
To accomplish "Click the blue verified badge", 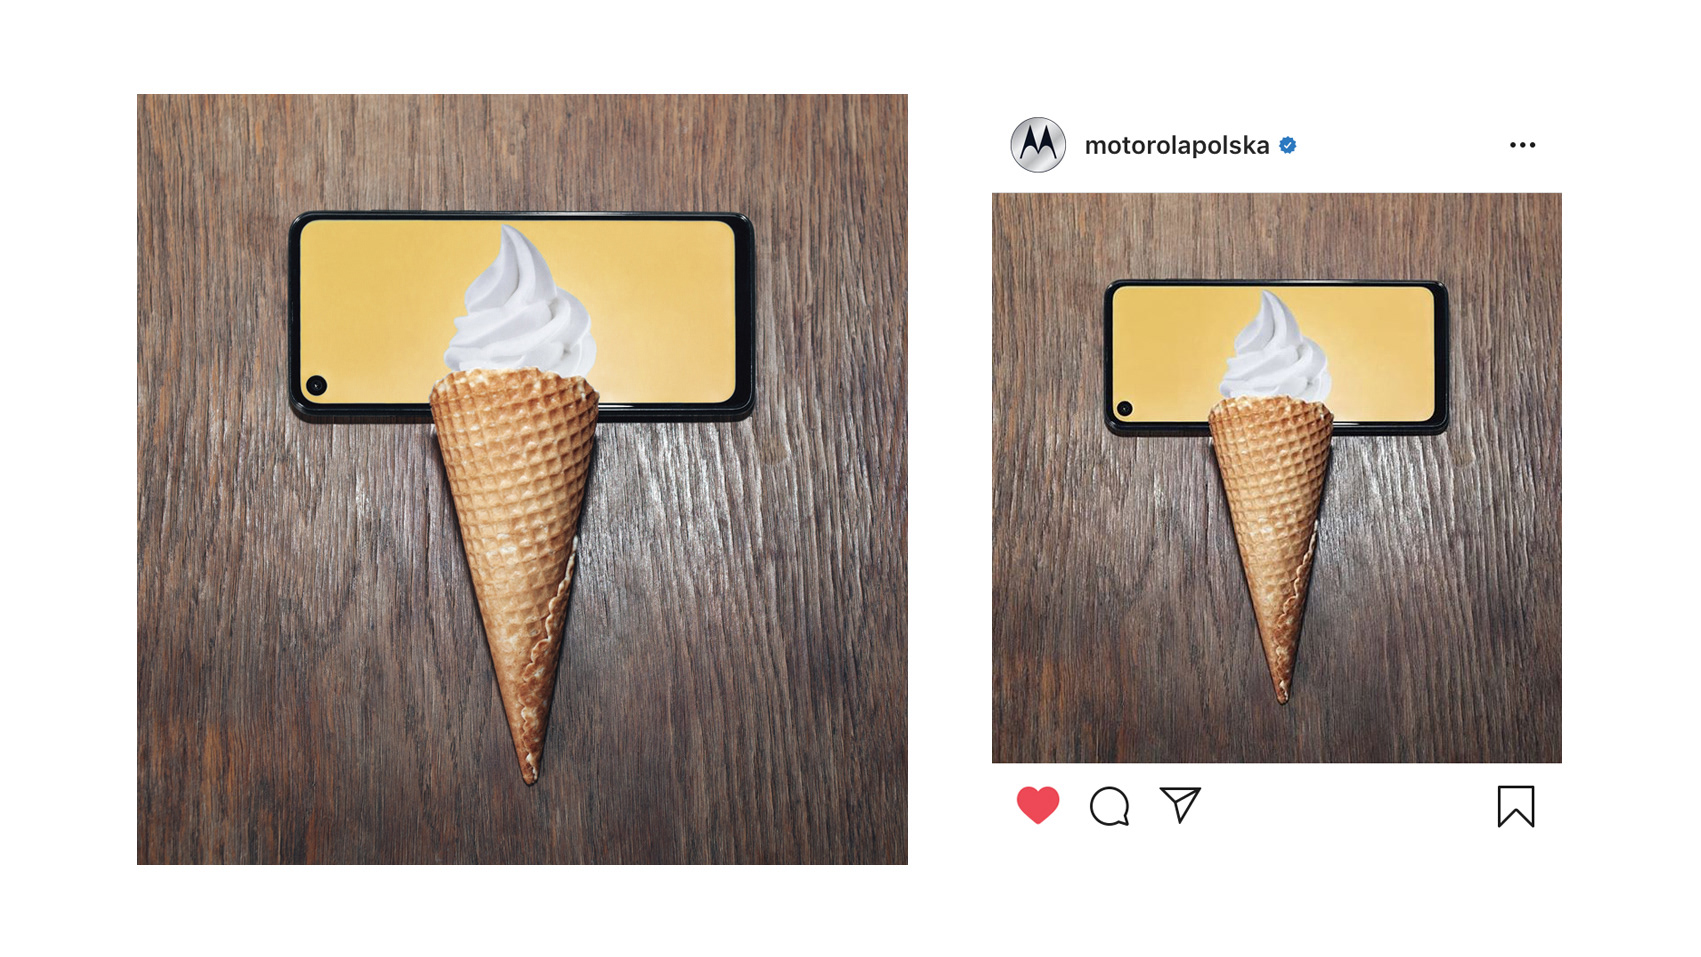I will [1288, 145].
